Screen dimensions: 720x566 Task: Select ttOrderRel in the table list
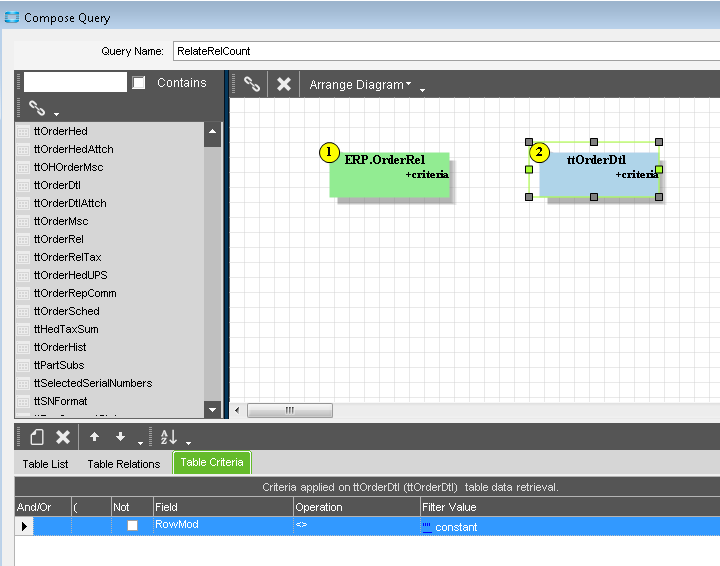[x=59, y=239]
